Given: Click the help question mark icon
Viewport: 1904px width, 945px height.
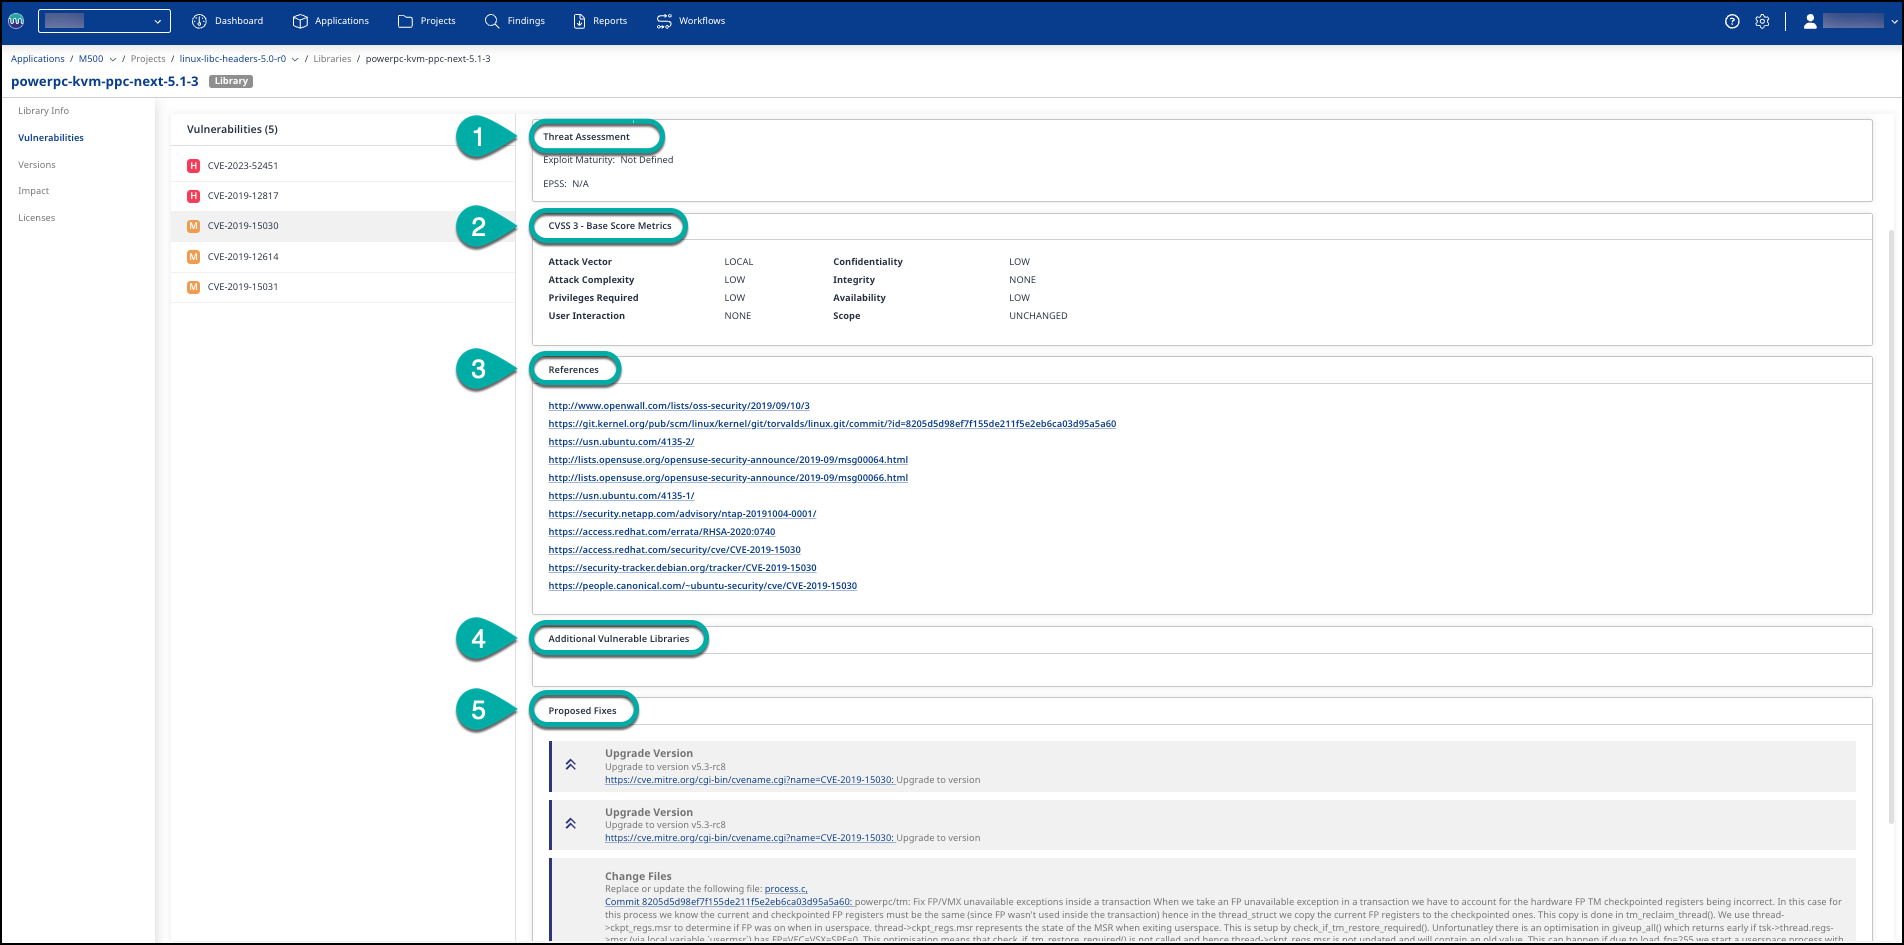Looking at the screenshot, I should pos(1732,21).
